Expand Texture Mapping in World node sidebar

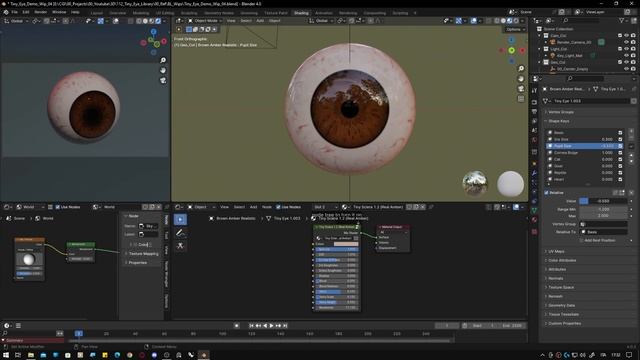[x=143, y=254]
